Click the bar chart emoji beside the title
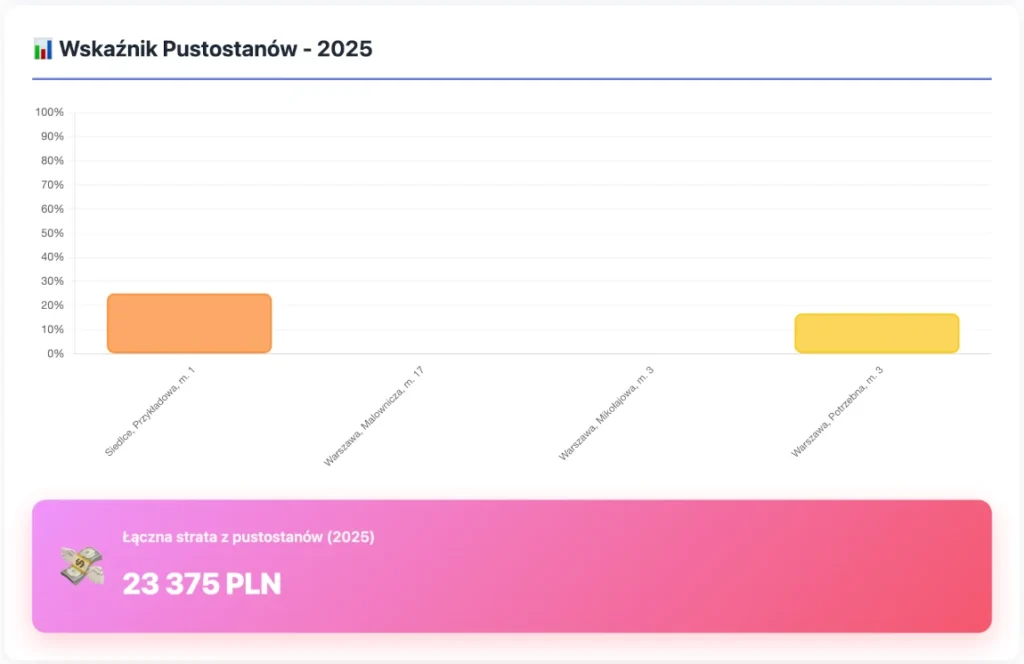 point(43,48)
